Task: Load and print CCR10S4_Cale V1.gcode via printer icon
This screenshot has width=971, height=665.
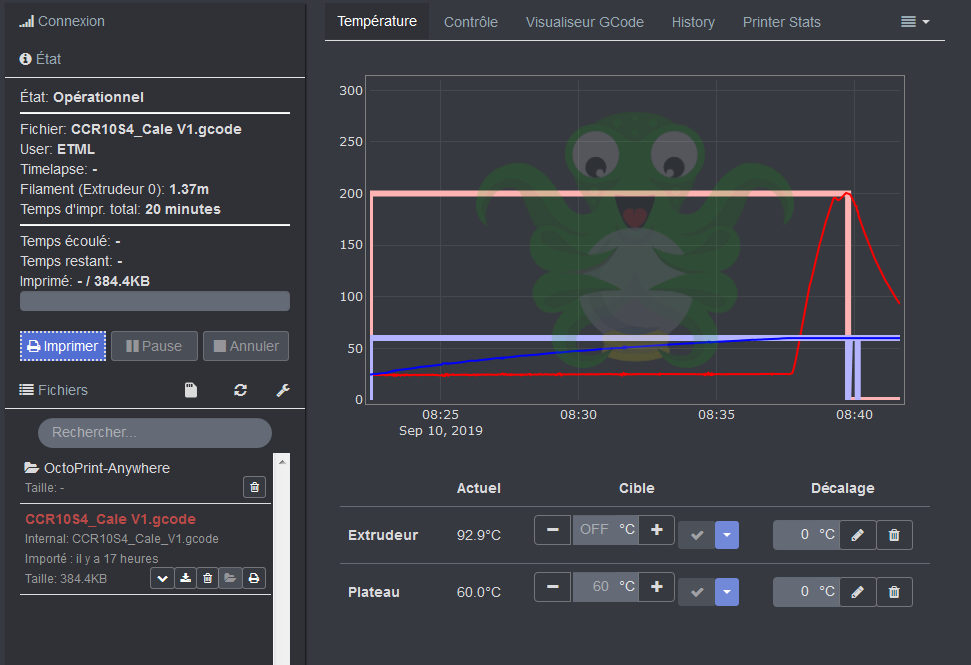Action: pyautogui.click(x=254, y=578)
